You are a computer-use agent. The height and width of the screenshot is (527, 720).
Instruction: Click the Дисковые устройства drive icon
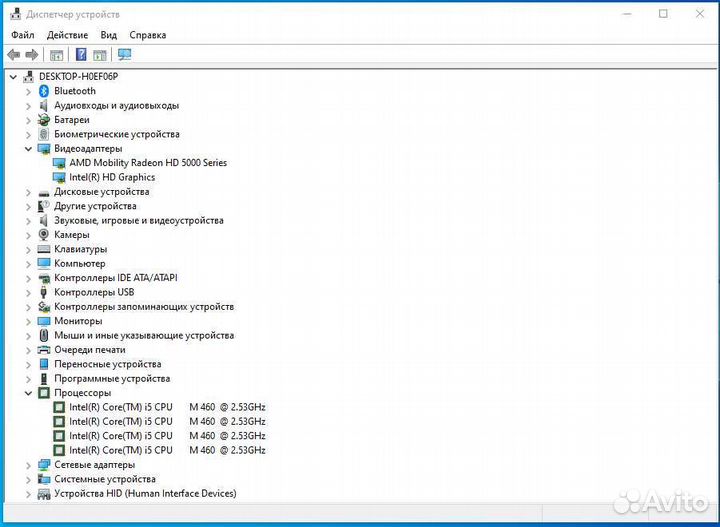coord(44,193)
